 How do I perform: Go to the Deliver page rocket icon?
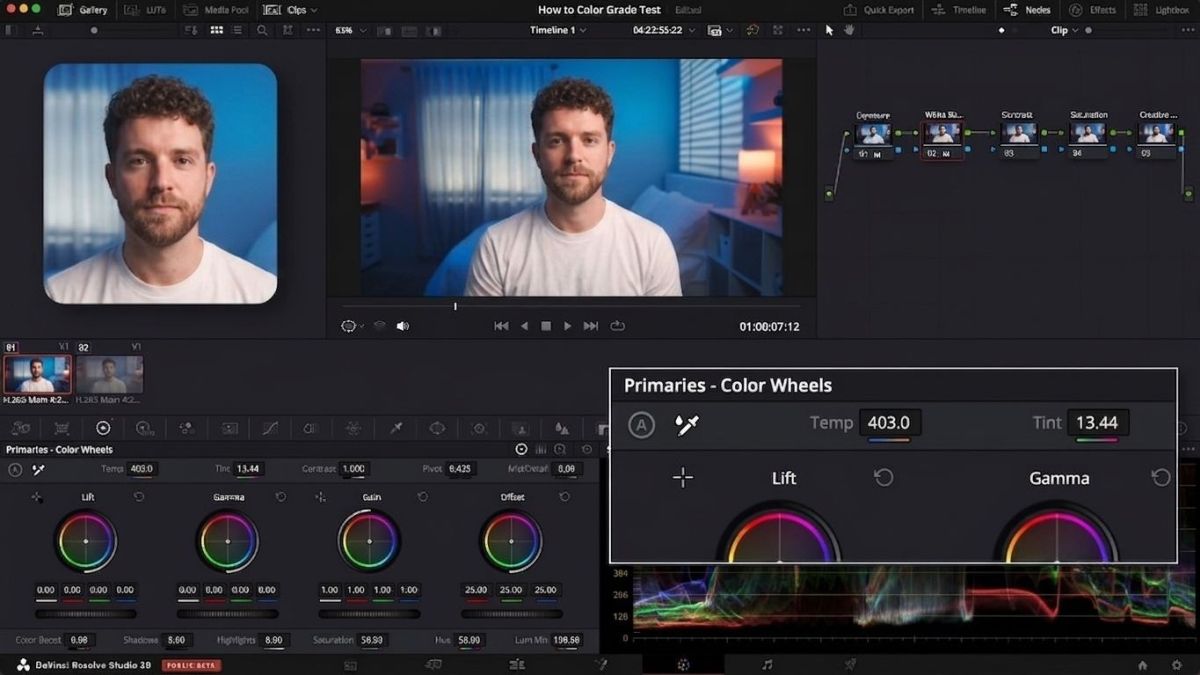click(x=850, y=664)
